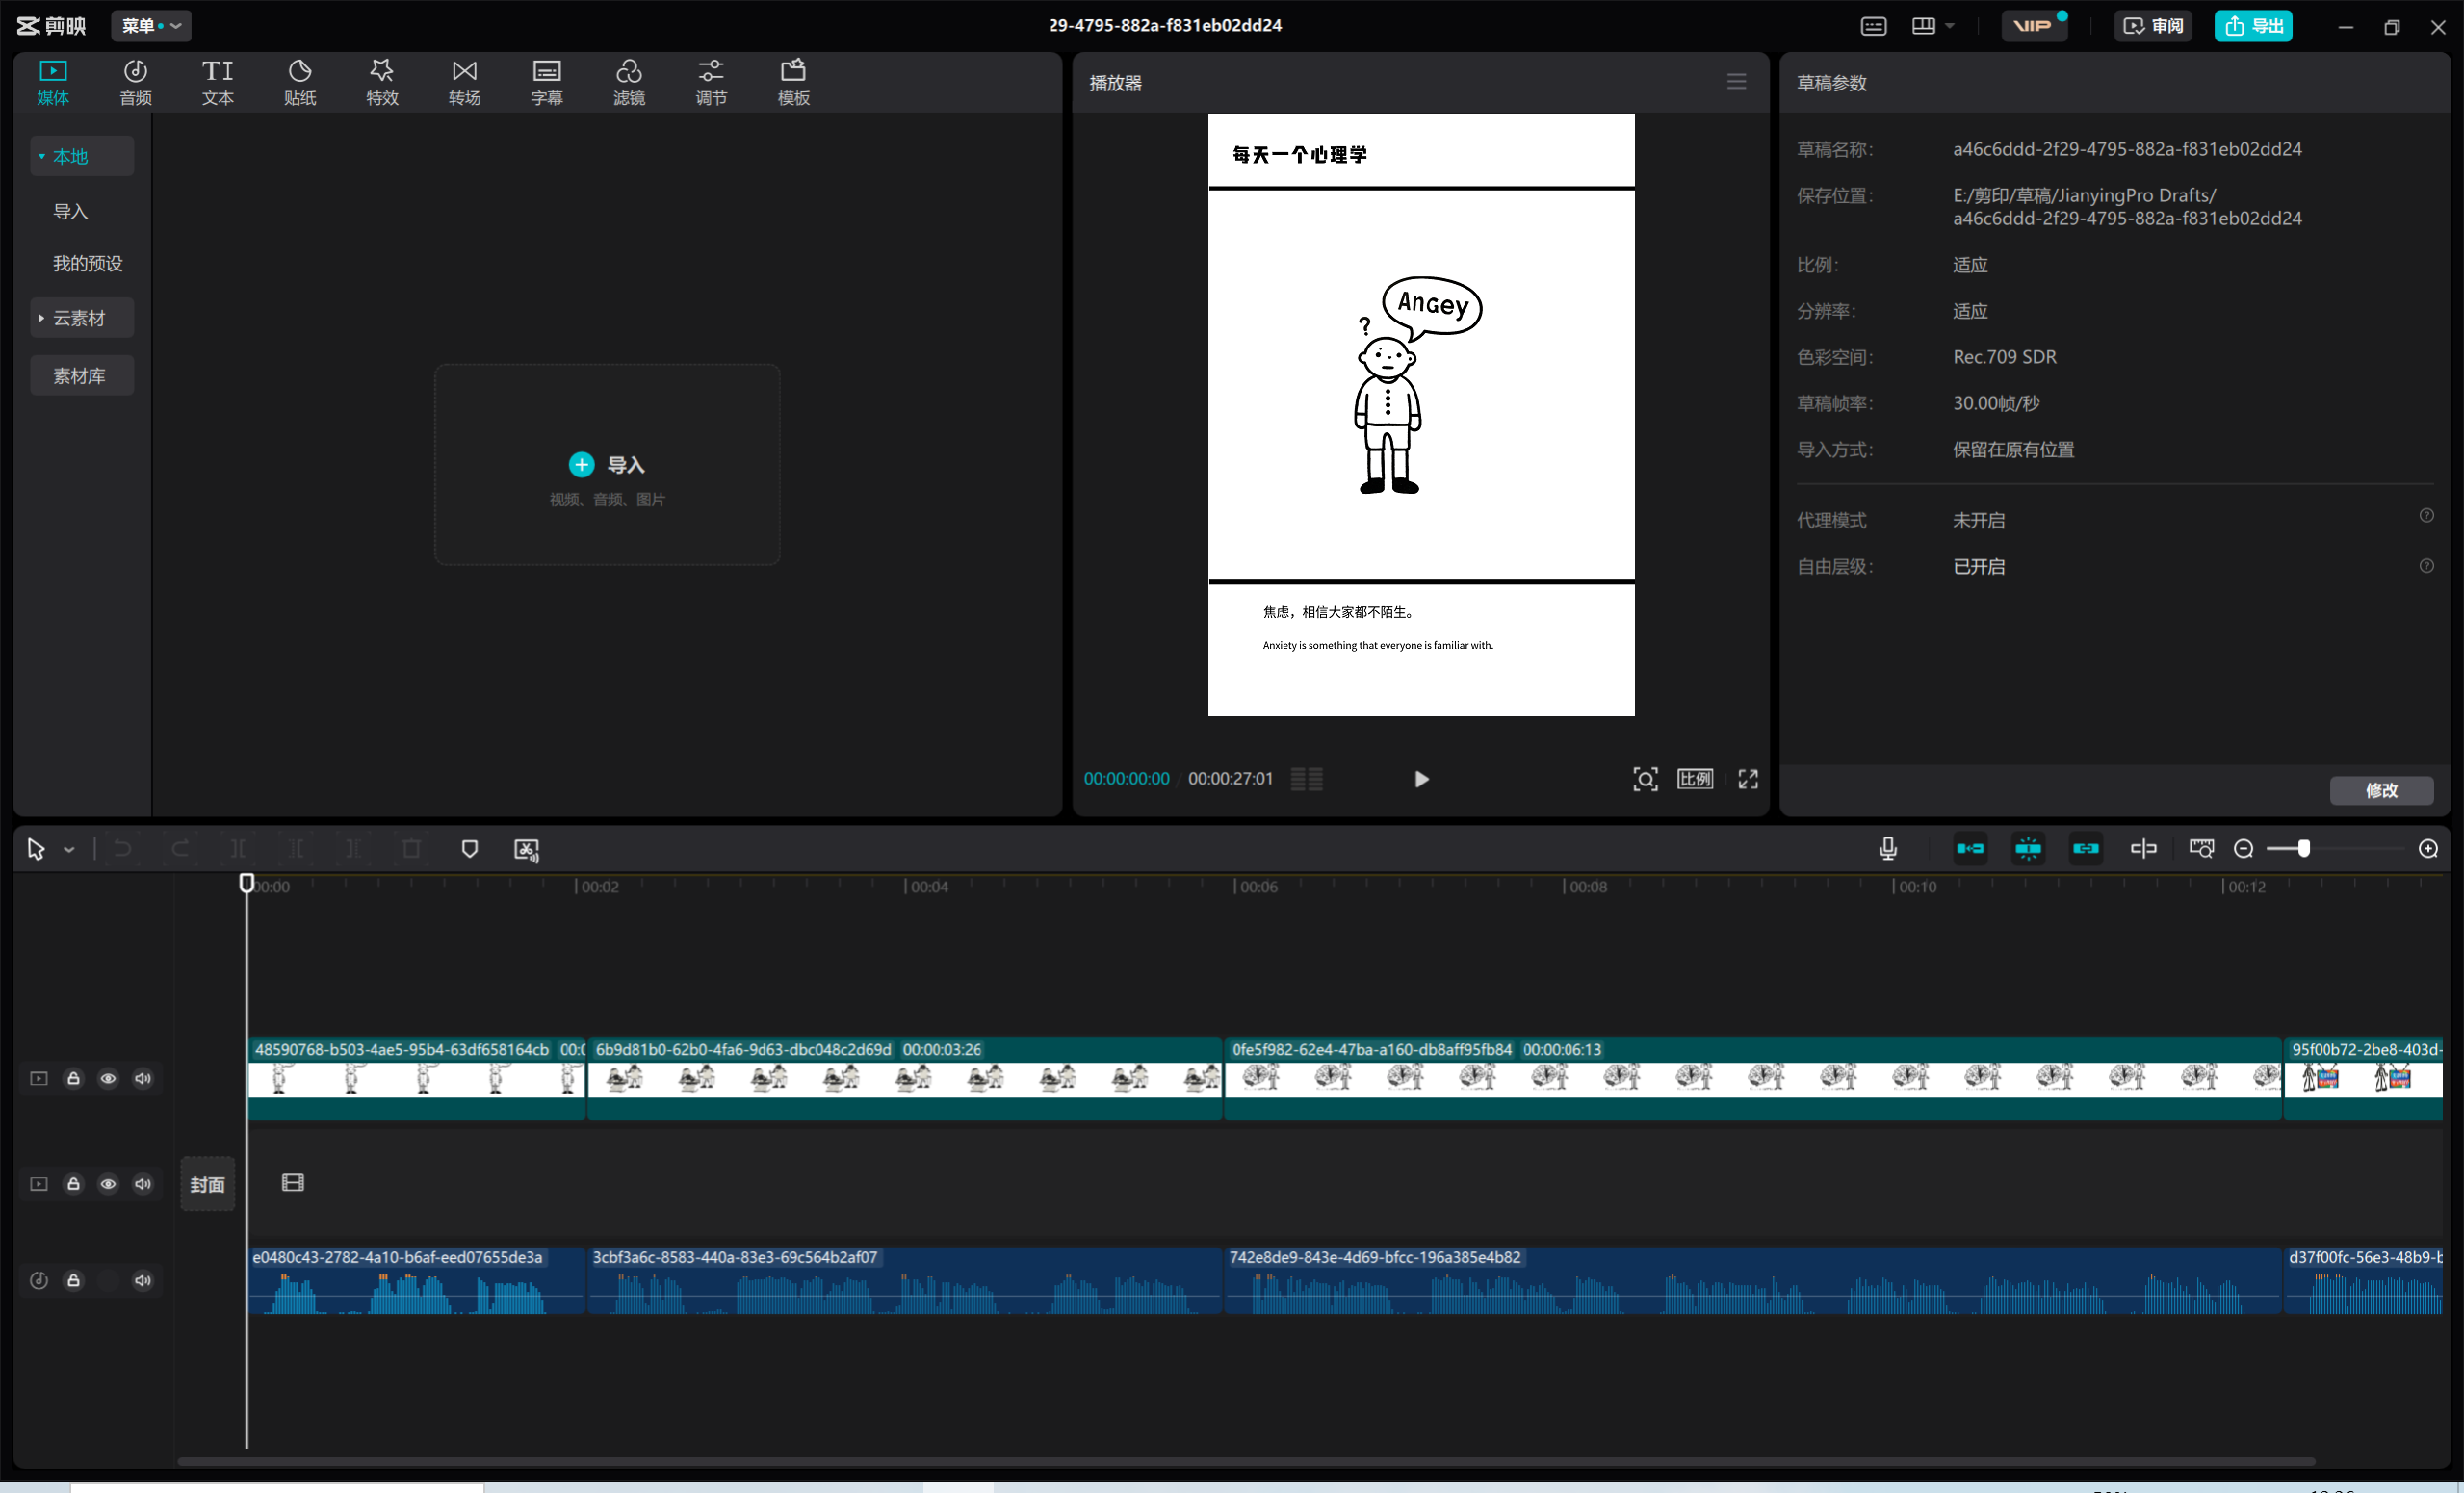Collapse the 本地 local section
2464x1493 pixels.
[82, 156]
